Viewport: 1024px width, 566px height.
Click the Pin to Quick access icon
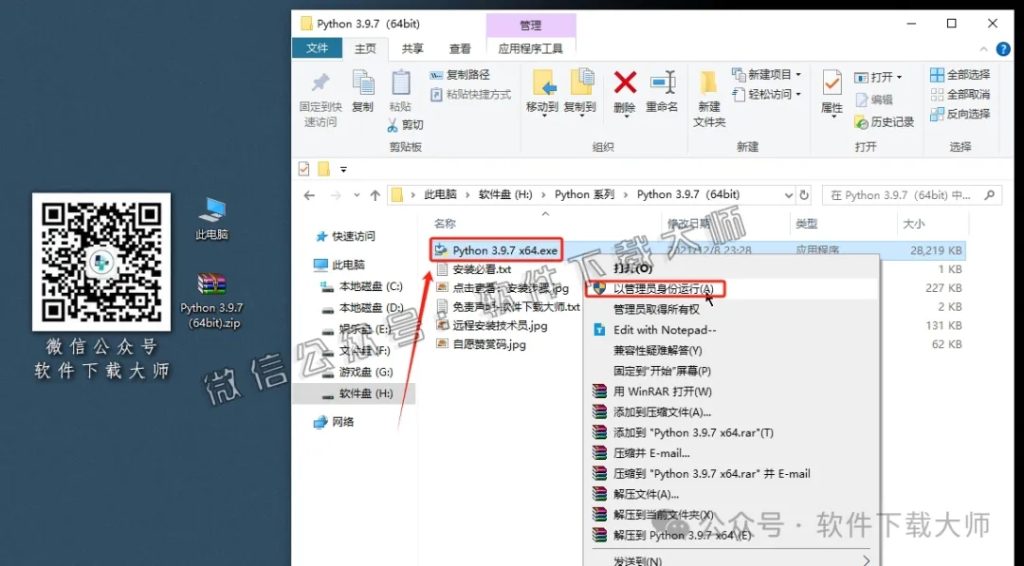320,83
